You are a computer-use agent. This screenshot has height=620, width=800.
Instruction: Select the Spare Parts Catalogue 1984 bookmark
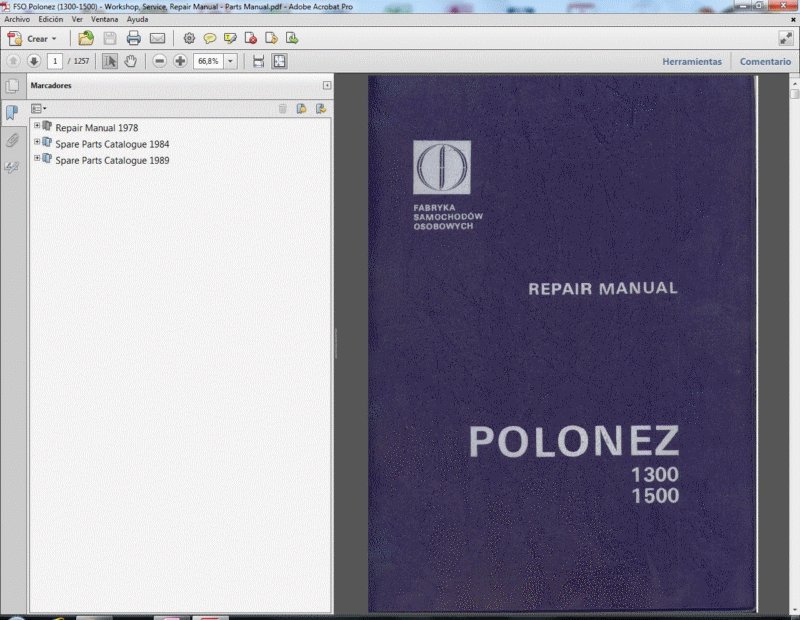[112, 144]
